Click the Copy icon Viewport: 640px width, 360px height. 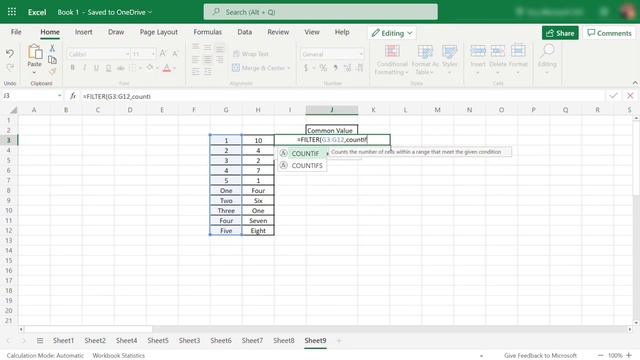tap(52, 60)
